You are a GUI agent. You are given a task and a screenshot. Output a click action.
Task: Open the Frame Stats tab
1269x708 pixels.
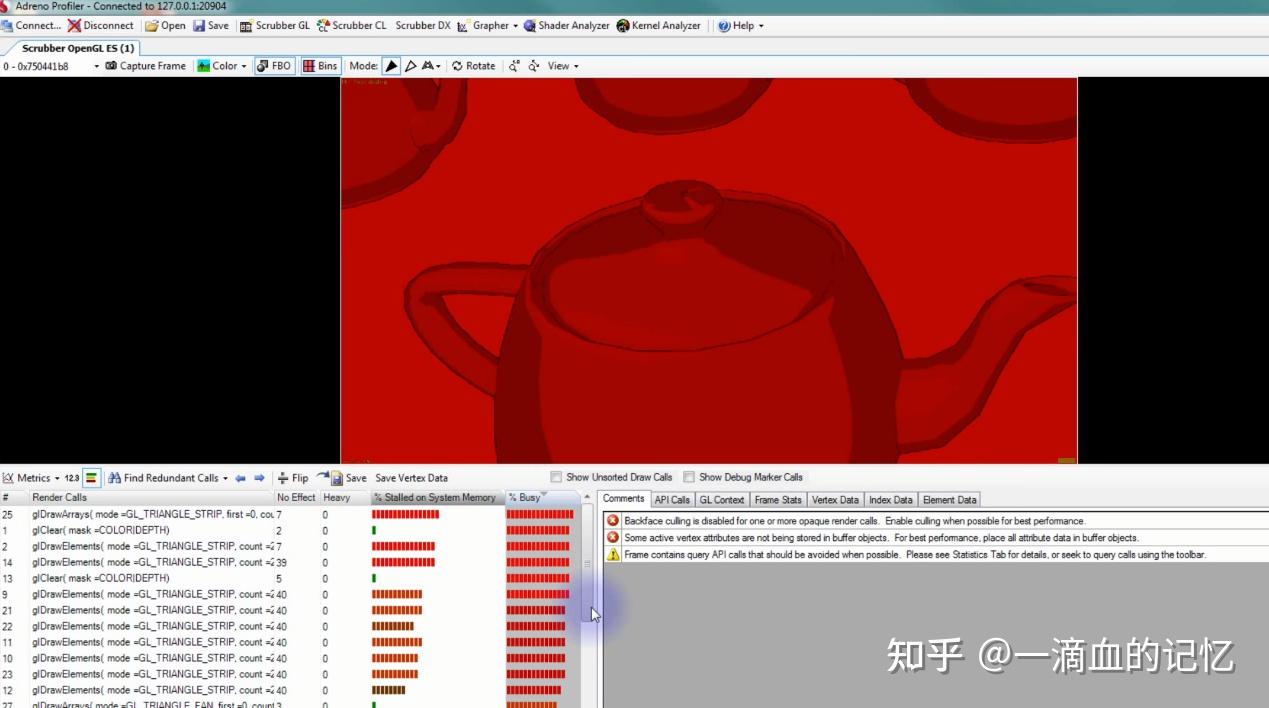pyautogui.click(x=777, y=499)
